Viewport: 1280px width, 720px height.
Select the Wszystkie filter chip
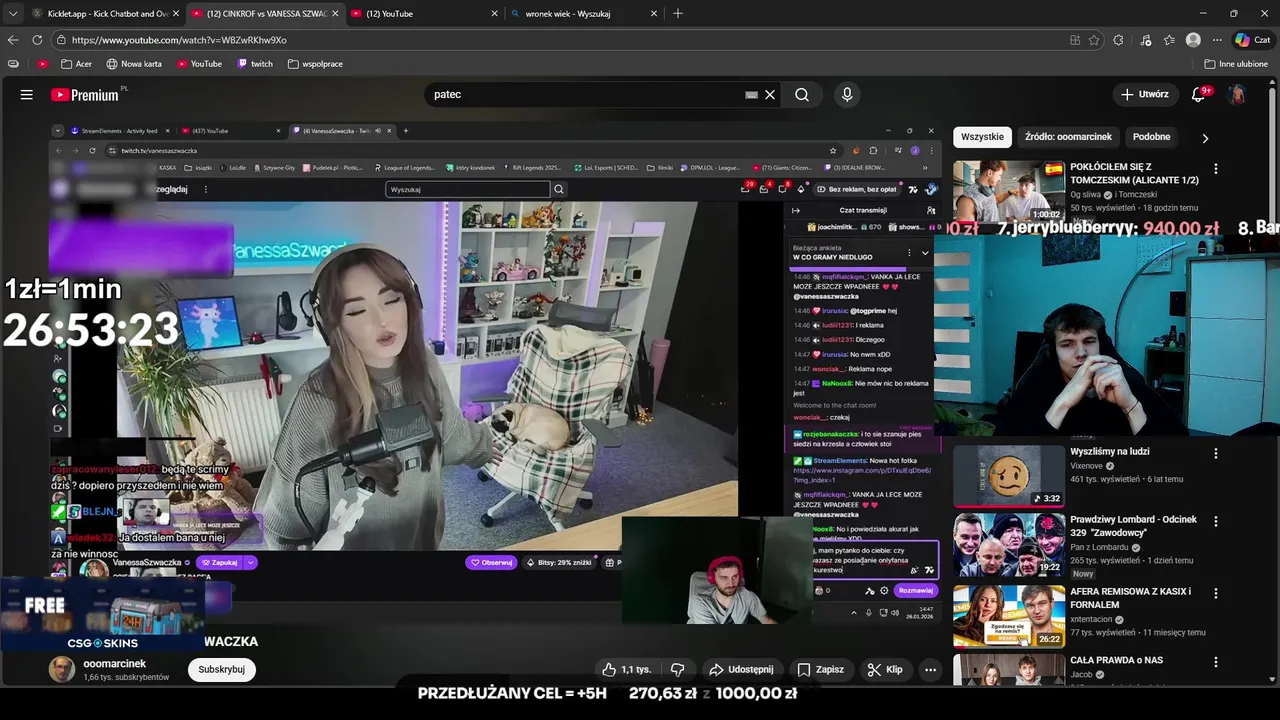coord(982,137)
